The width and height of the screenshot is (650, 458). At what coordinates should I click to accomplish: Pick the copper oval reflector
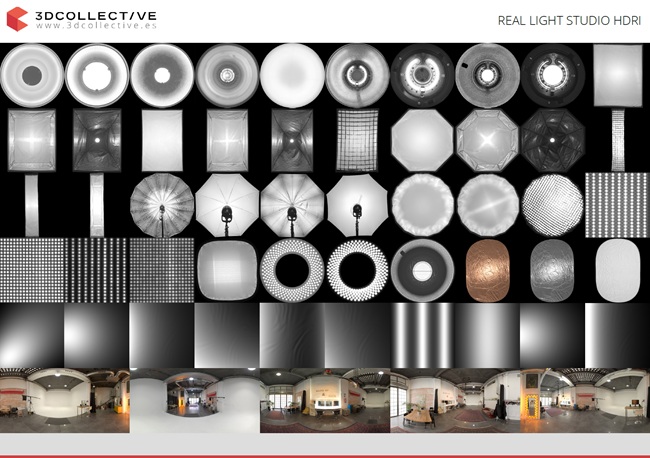[x=488, y=270]
